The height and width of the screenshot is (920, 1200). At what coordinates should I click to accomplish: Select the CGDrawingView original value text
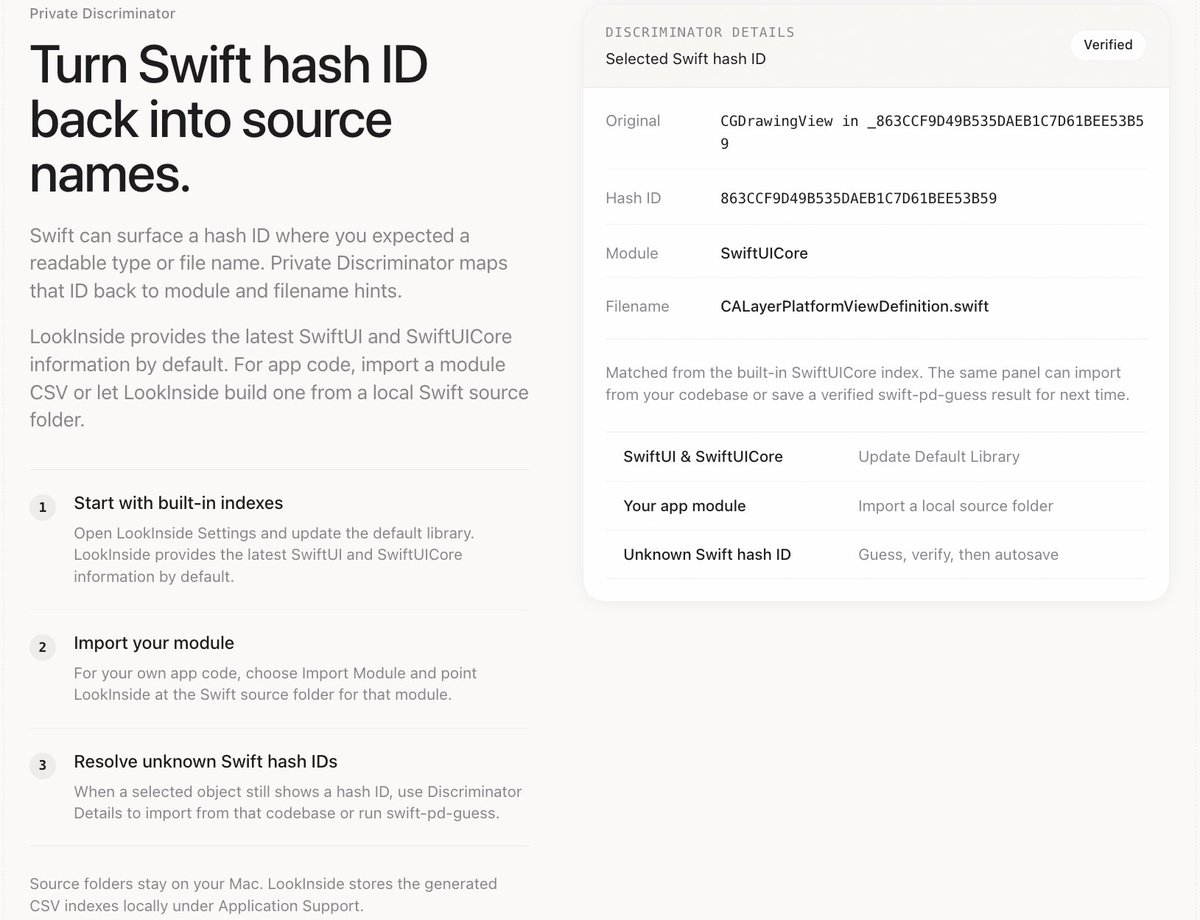pyautogui.click(x=932, y=132)
